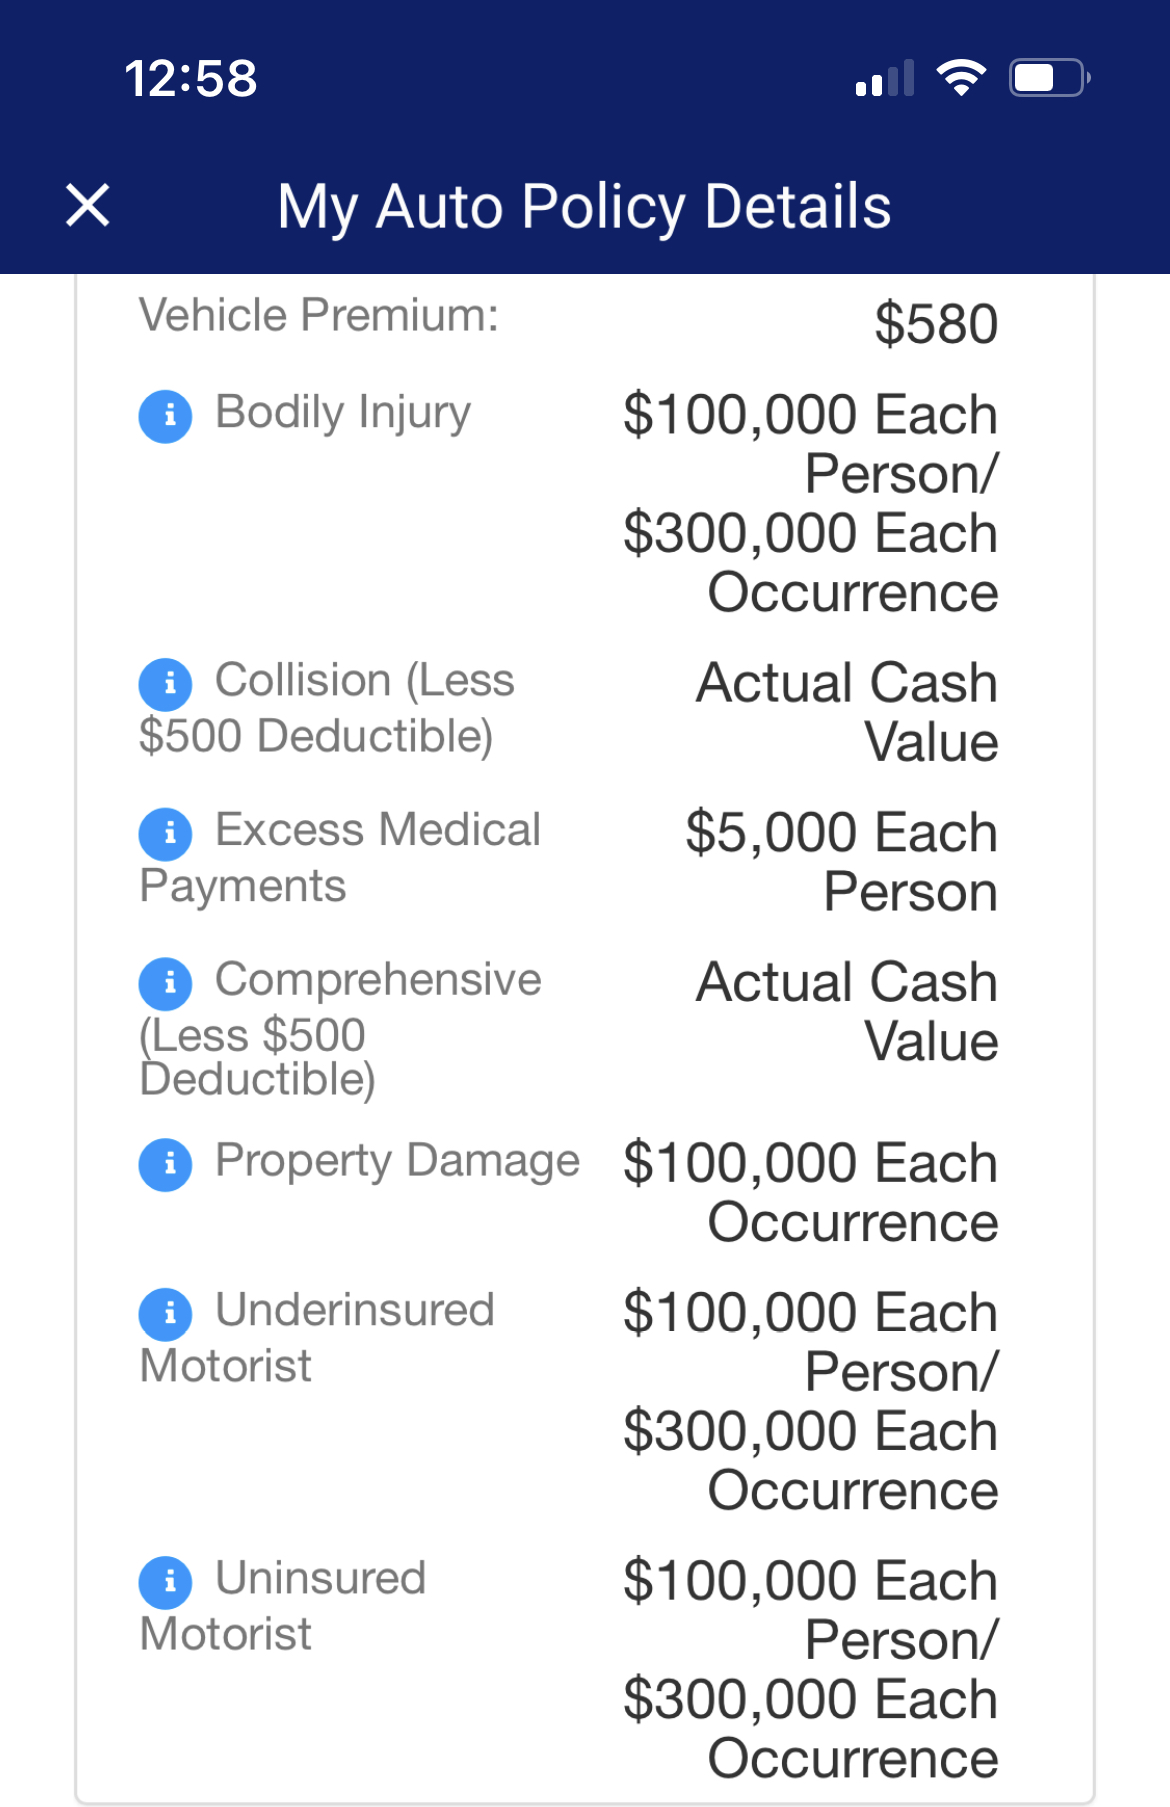Tap the $580 premium amount
Viewport: 1170px width, 1807px height.
(x=936, y=324)
